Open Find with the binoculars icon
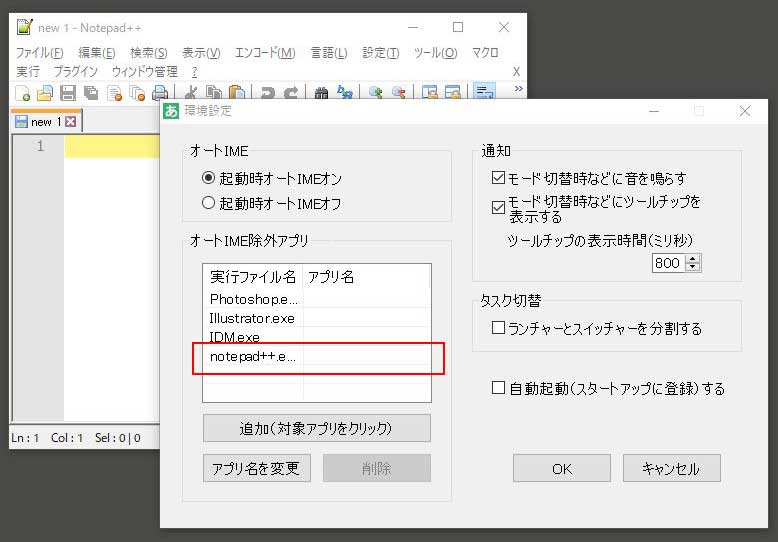The image size is (778, 542). click(x=322, y=93)
